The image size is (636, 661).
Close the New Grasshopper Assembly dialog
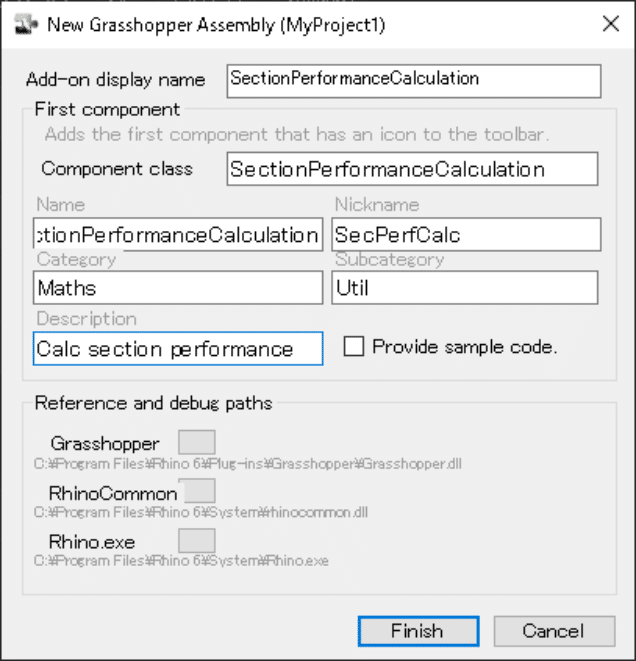click(x=610, y=23)
